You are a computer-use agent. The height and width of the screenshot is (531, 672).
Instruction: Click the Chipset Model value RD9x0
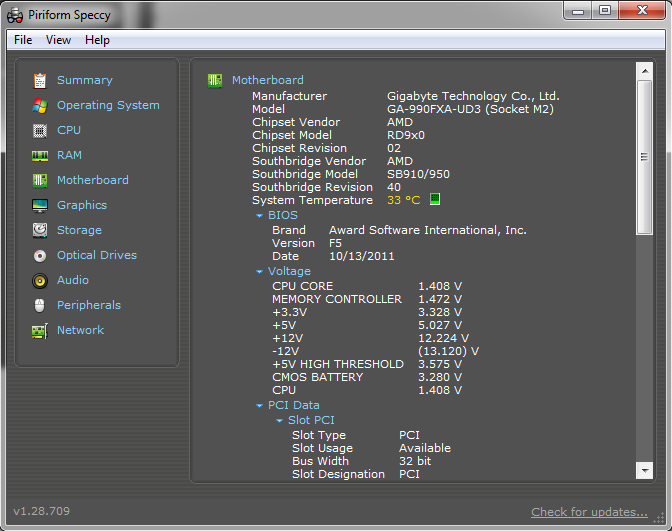(x=406, y=135)
